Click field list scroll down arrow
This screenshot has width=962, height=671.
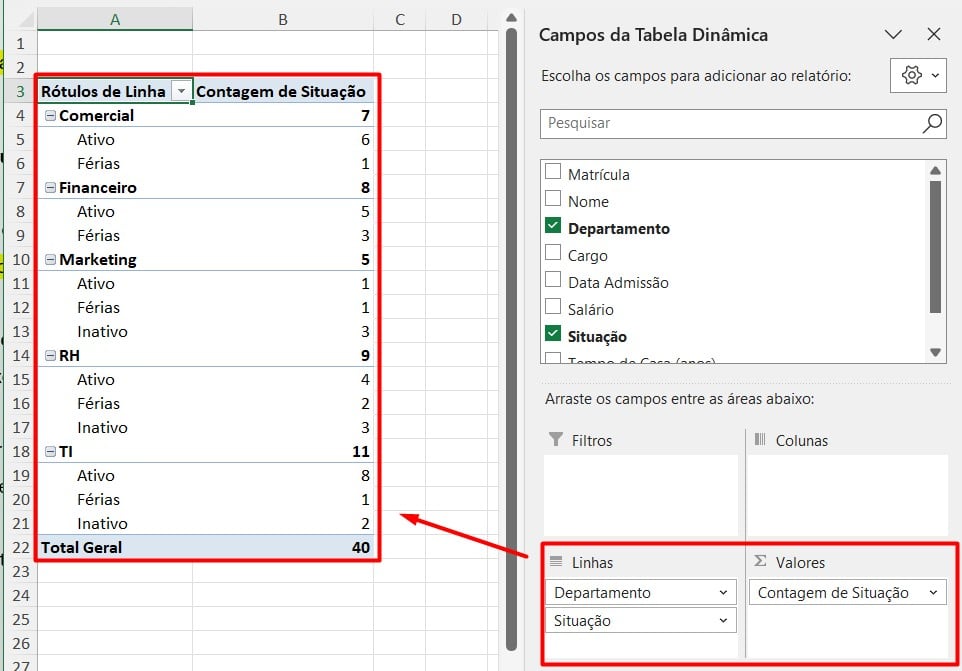(935, 352)
